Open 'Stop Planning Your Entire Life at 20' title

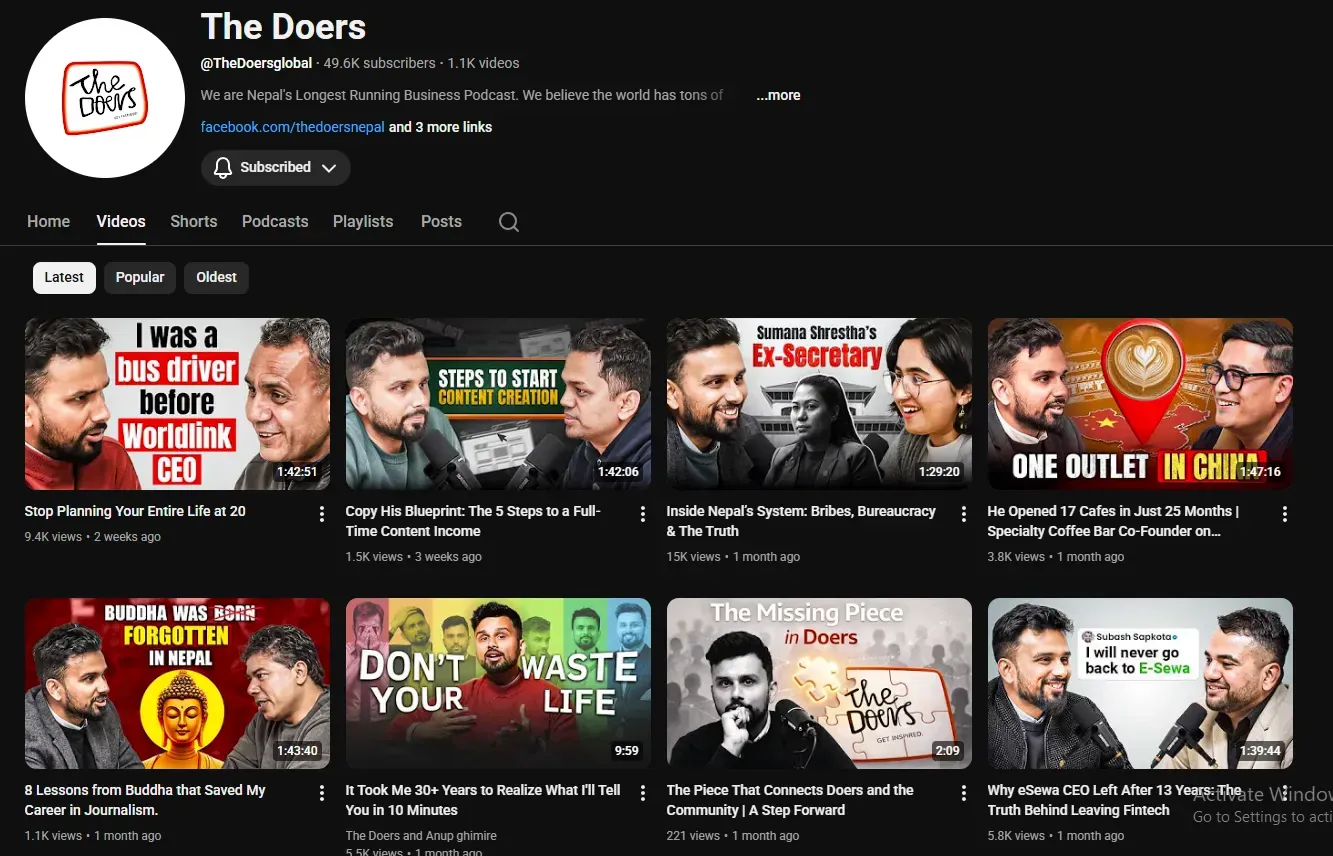(x=135, y=511)
